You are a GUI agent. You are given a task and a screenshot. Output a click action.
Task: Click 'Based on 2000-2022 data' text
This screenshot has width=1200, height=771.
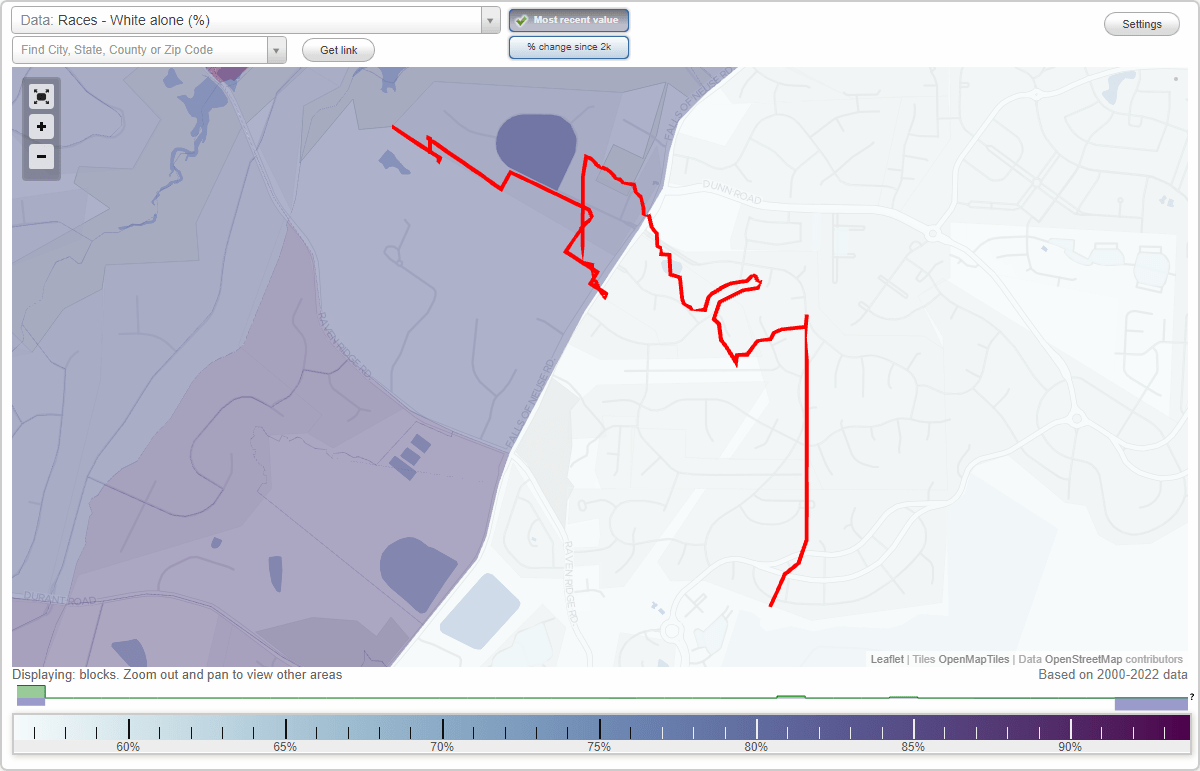[x=1111, y=675]
